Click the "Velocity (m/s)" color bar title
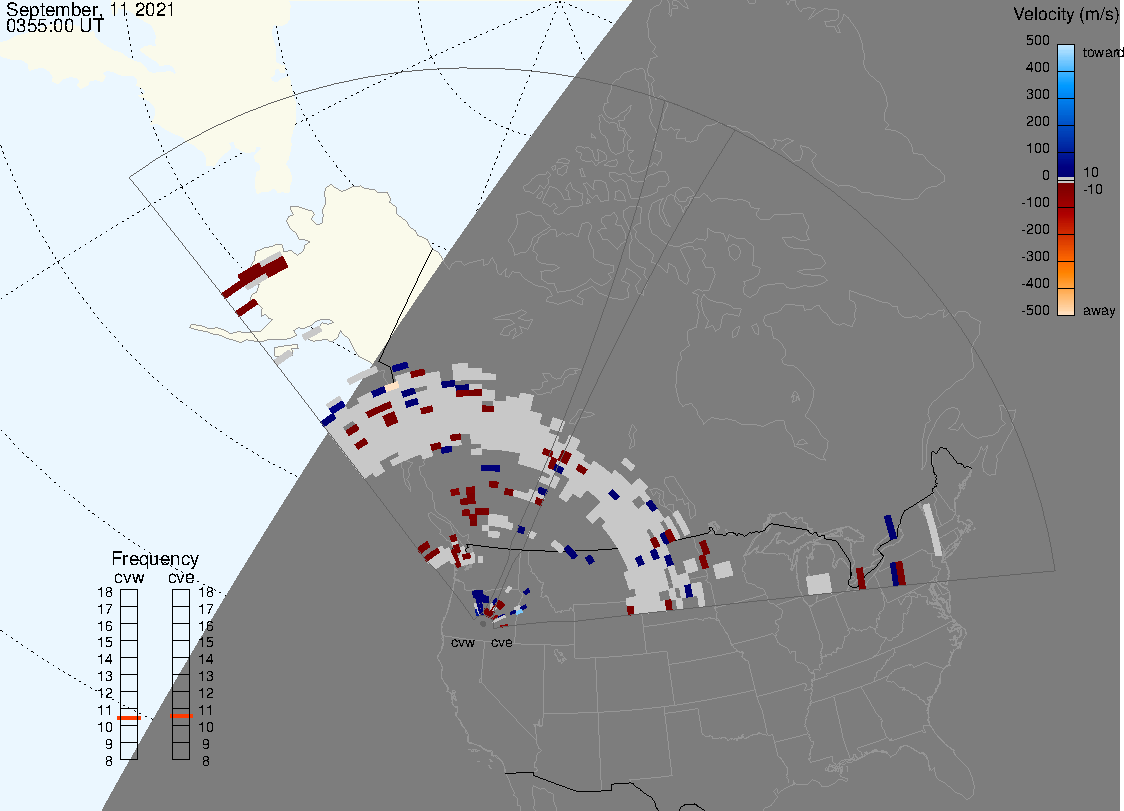This screenshot has height=811, width=1124. (1065, 14)
